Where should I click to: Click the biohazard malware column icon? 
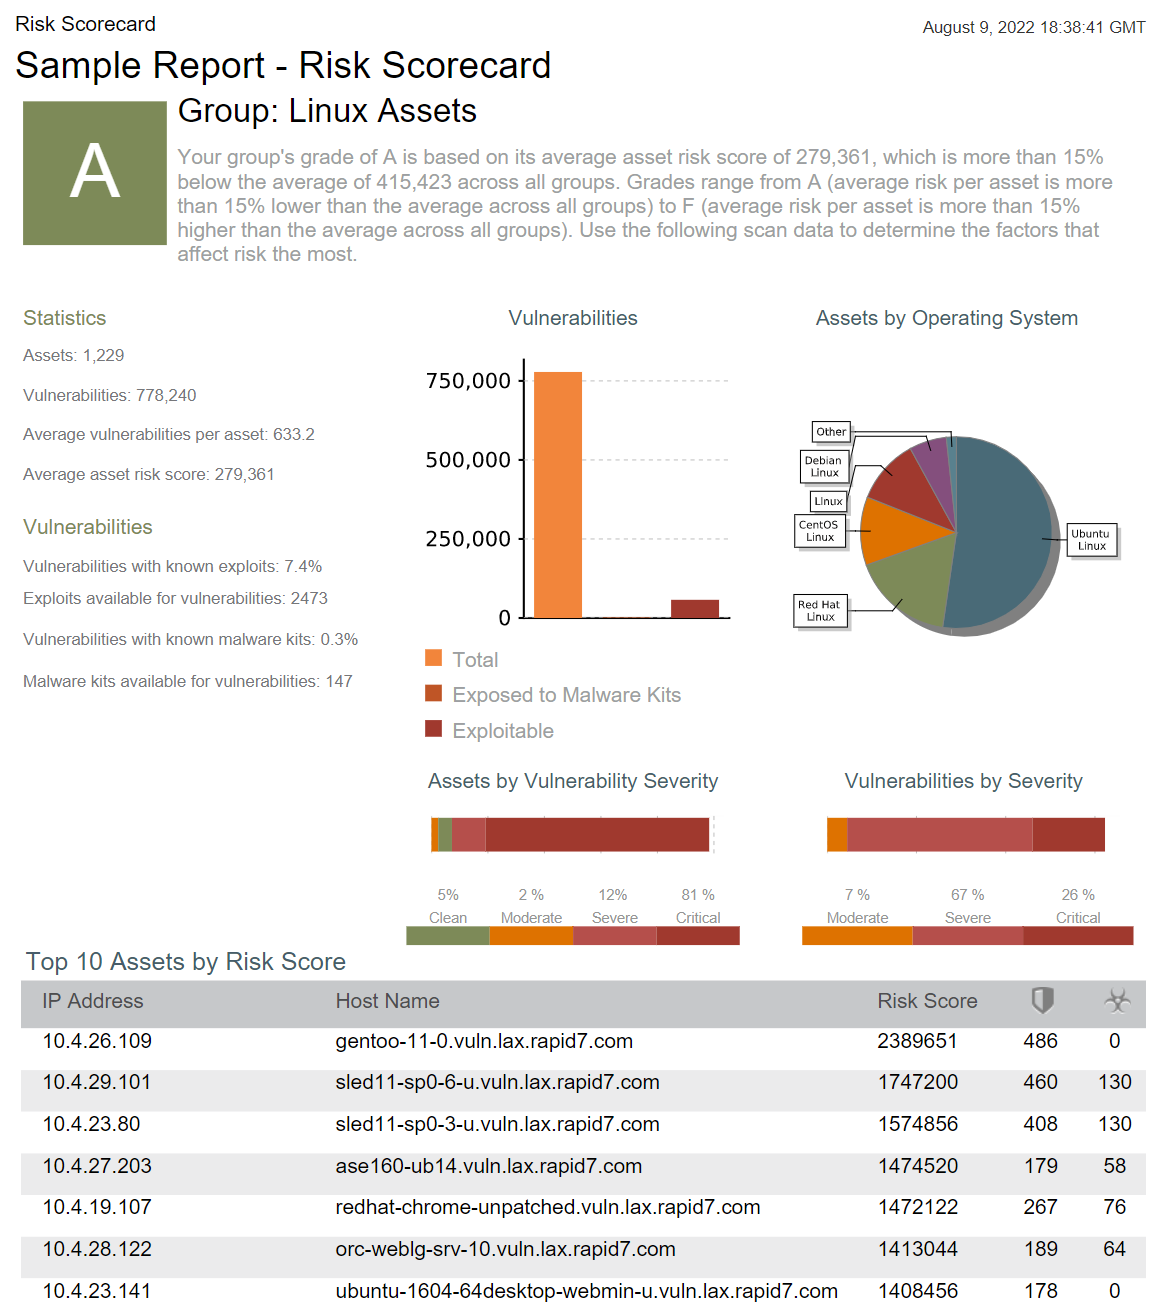(1117, 1000)
